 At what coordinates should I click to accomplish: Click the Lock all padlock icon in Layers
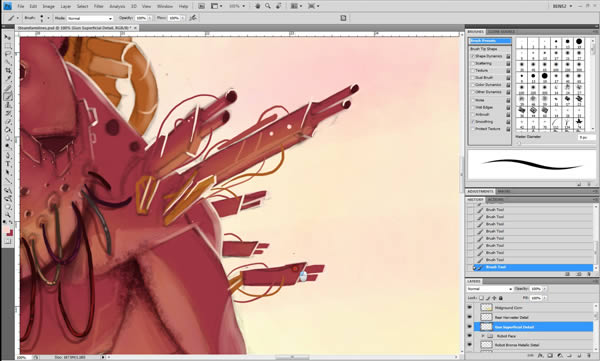click(x=501, y=298)
